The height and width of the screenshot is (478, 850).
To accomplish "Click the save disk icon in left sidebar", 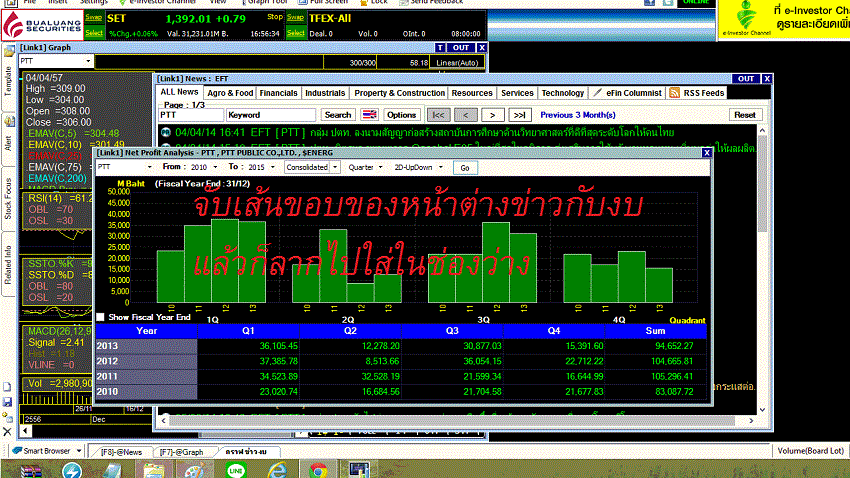I will pos(7,402).
